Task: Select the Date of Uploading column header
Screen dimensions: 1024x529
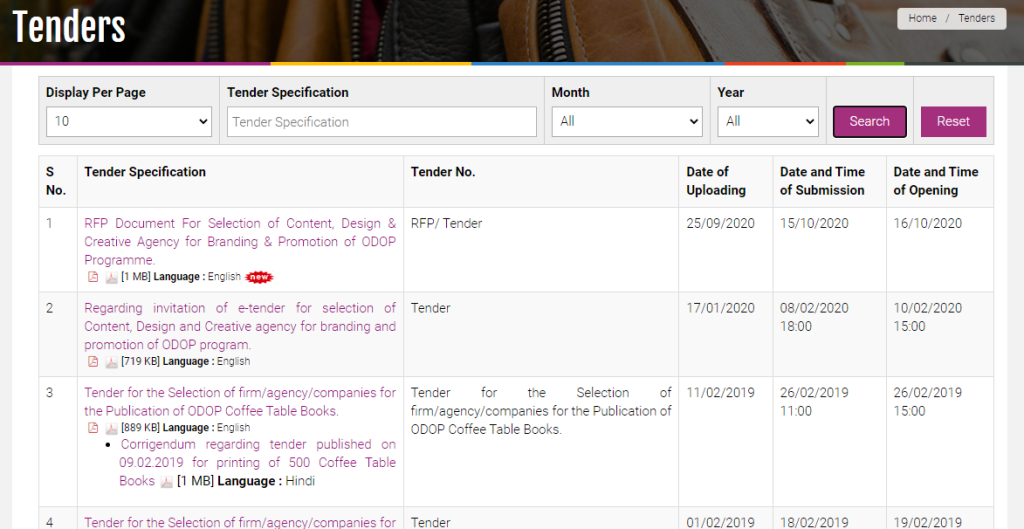Action: click(x=716, y=181)
